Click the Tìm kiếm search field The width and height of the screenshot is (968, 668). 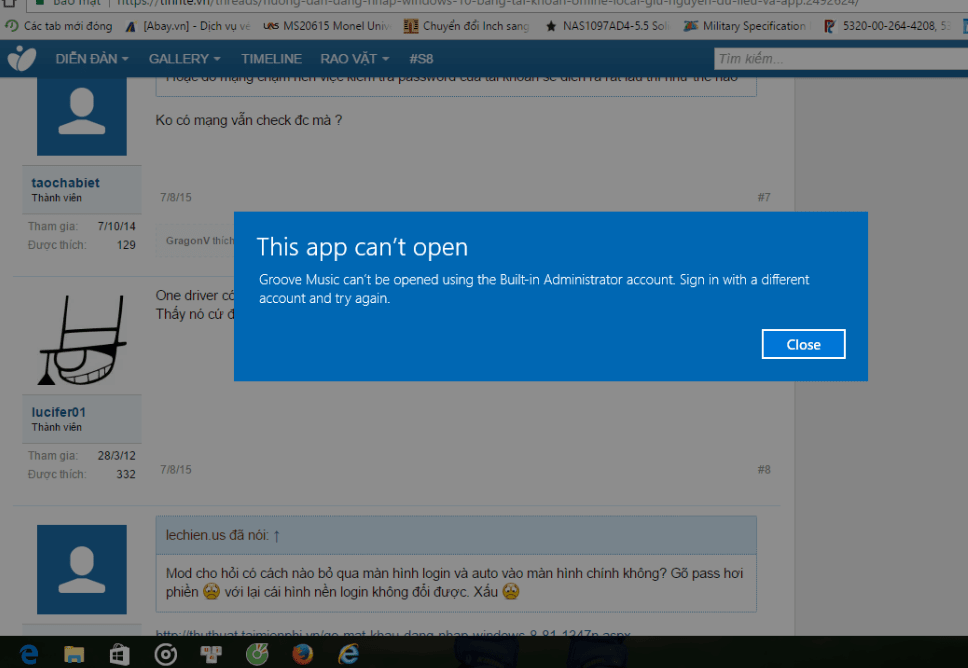click(841, 59)
